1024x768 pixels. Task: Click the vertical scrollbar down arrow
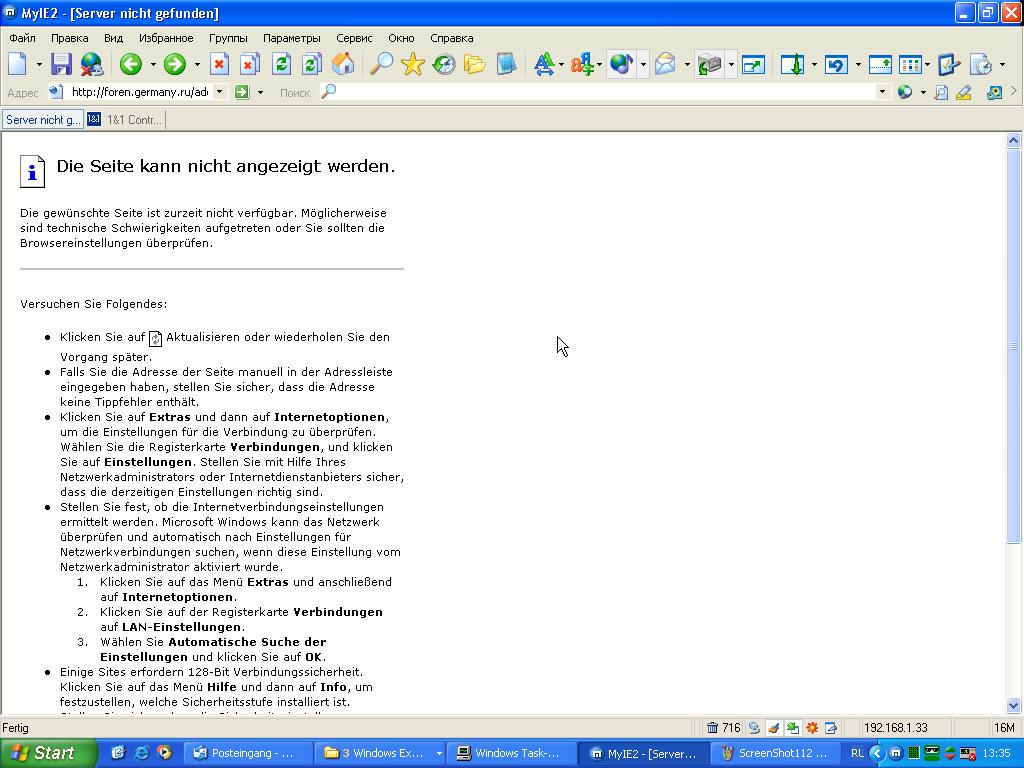pos(1013,705)
